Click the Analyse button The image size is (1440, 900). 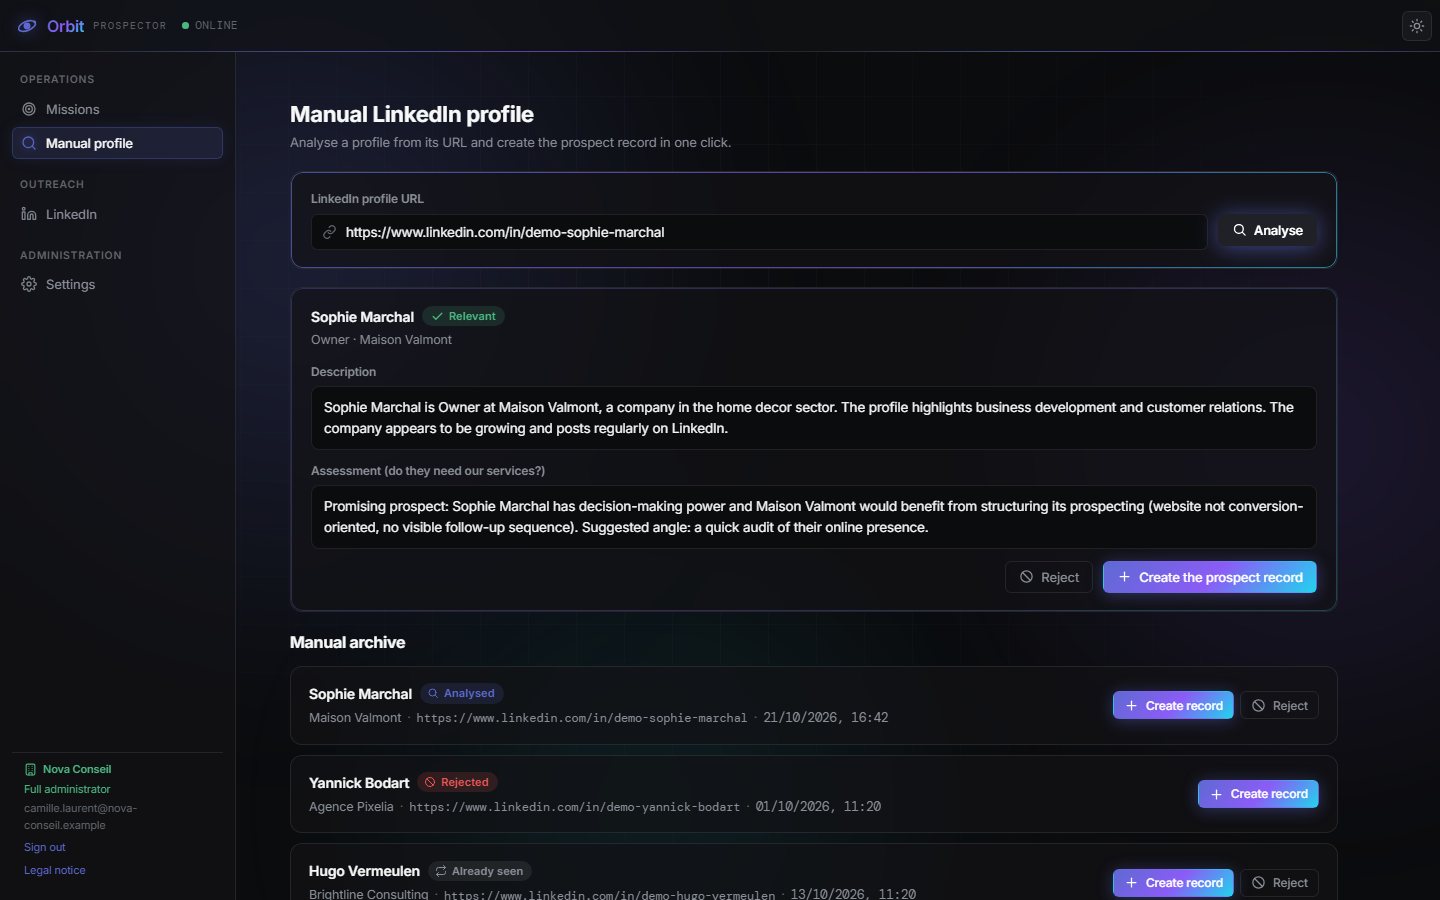point(1267,230)
